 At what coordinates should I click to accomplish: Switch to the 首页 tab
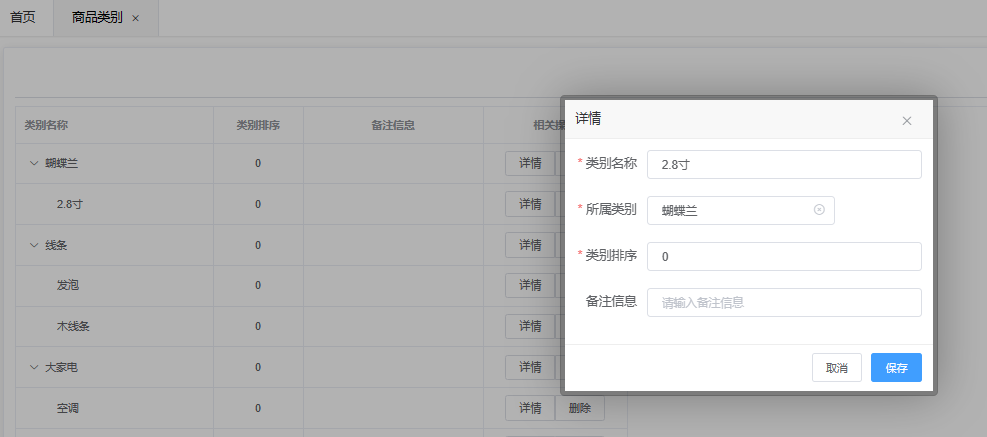coord(23,18)
